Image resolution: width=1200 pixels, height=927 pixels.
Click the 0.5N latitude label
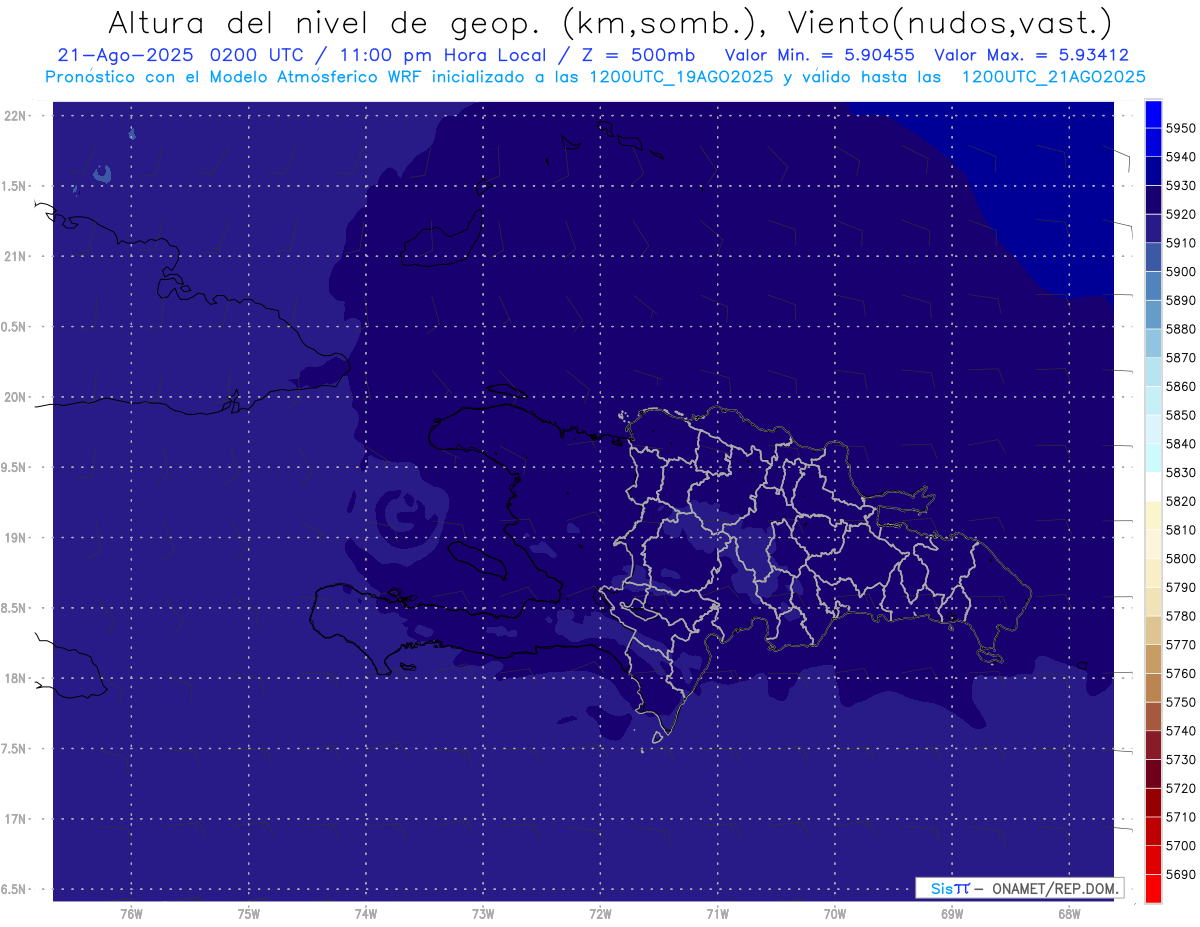15,327
